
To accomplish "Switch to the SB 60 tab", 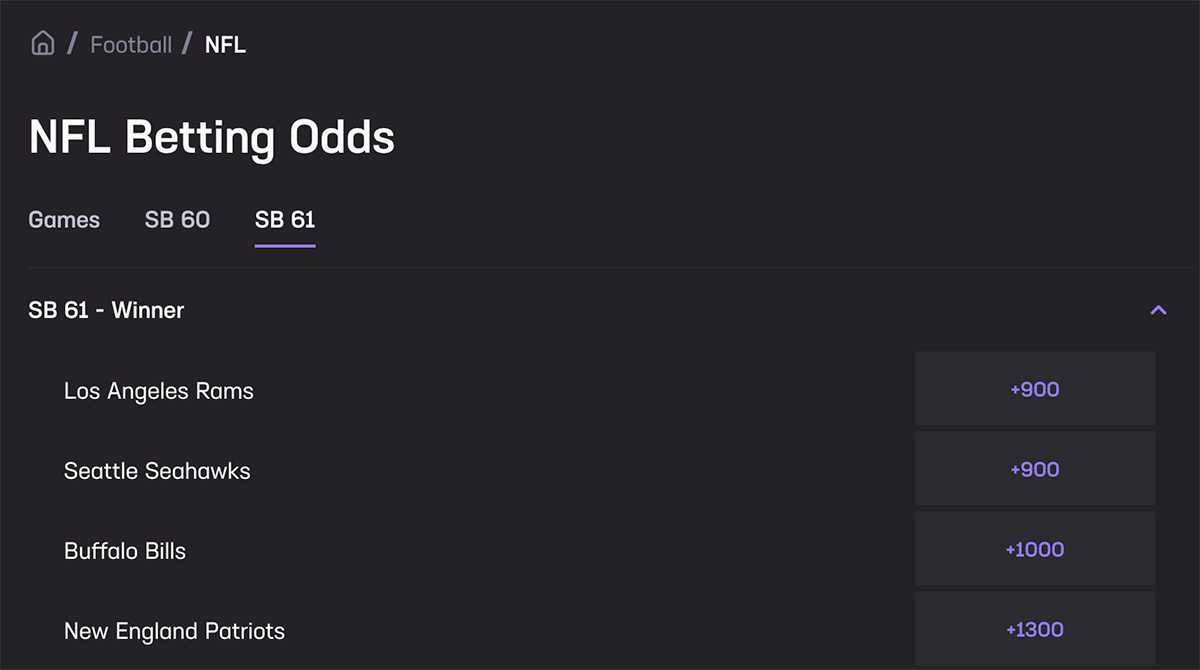I will pos(177,219).
